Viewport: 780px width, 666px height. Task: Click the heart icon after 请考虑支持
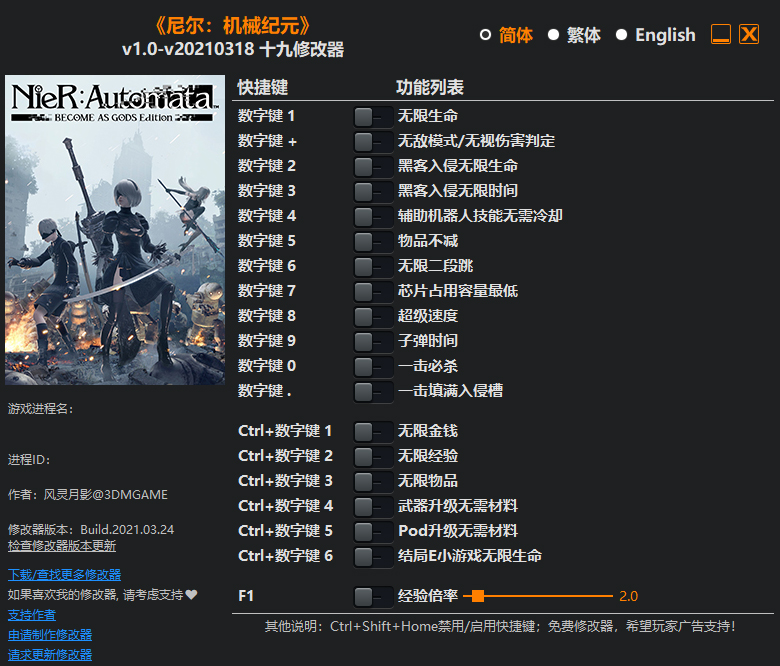point(192,594)
